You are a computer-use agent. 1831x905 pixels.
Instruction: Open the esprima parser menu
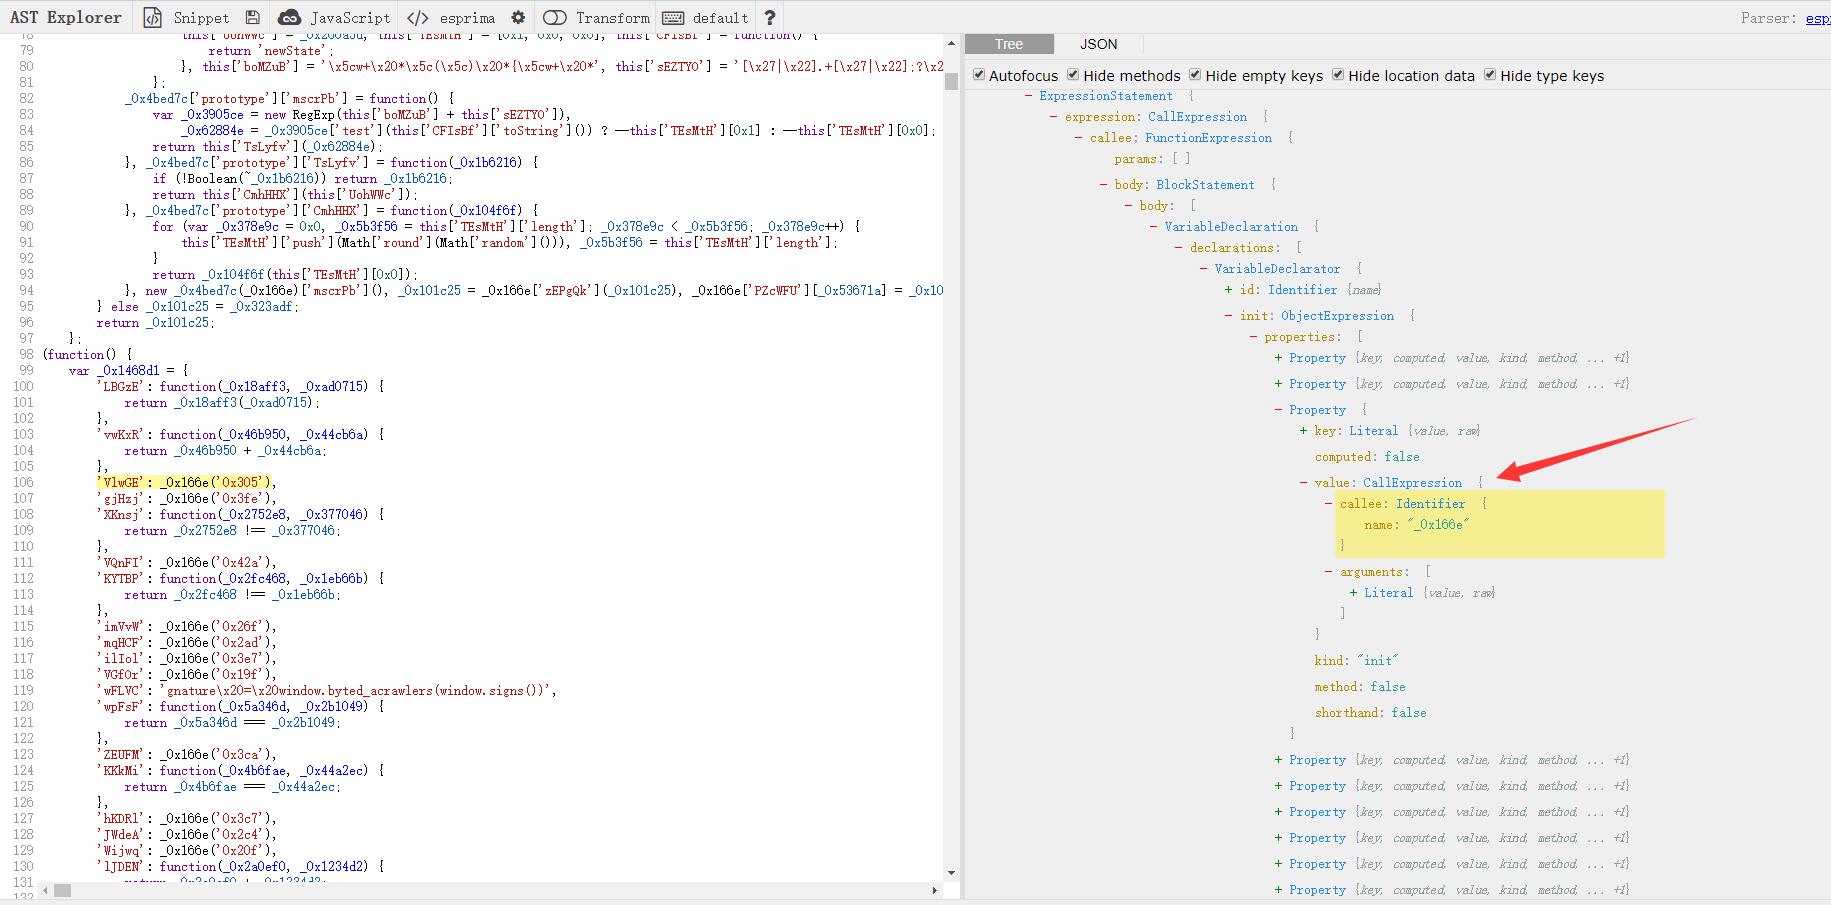451,18
